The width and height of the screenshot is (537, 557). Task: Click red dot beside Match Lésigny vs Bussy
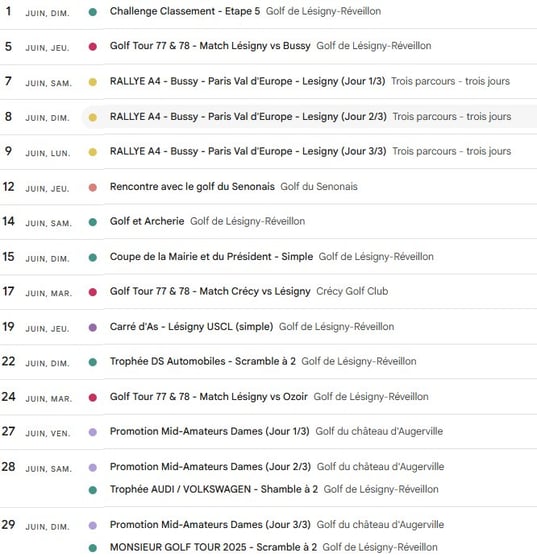click(x=93, y=47)
